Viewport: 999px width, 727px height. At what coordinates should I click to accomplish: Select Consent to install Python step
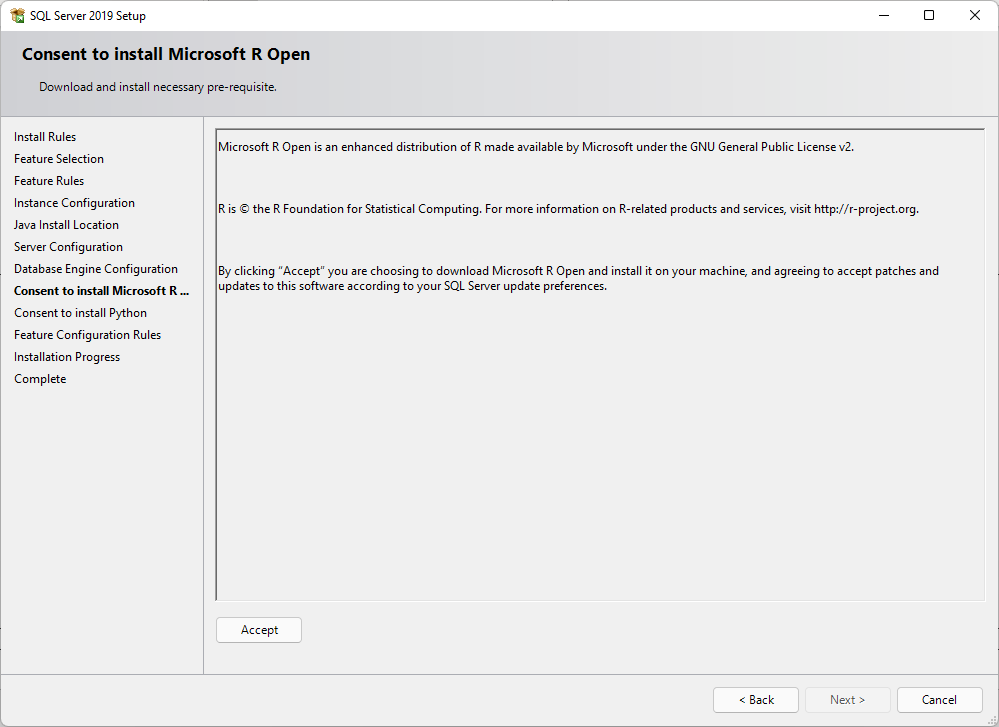[80, 313]
